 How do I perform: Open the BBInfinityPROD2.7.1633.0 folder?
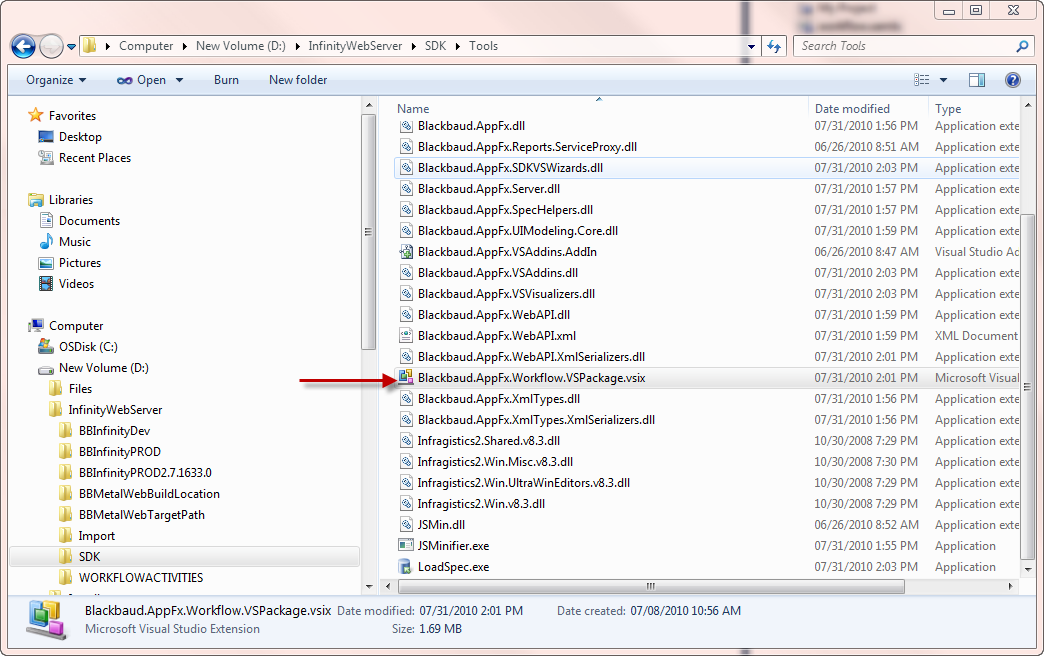coord(145,473)
